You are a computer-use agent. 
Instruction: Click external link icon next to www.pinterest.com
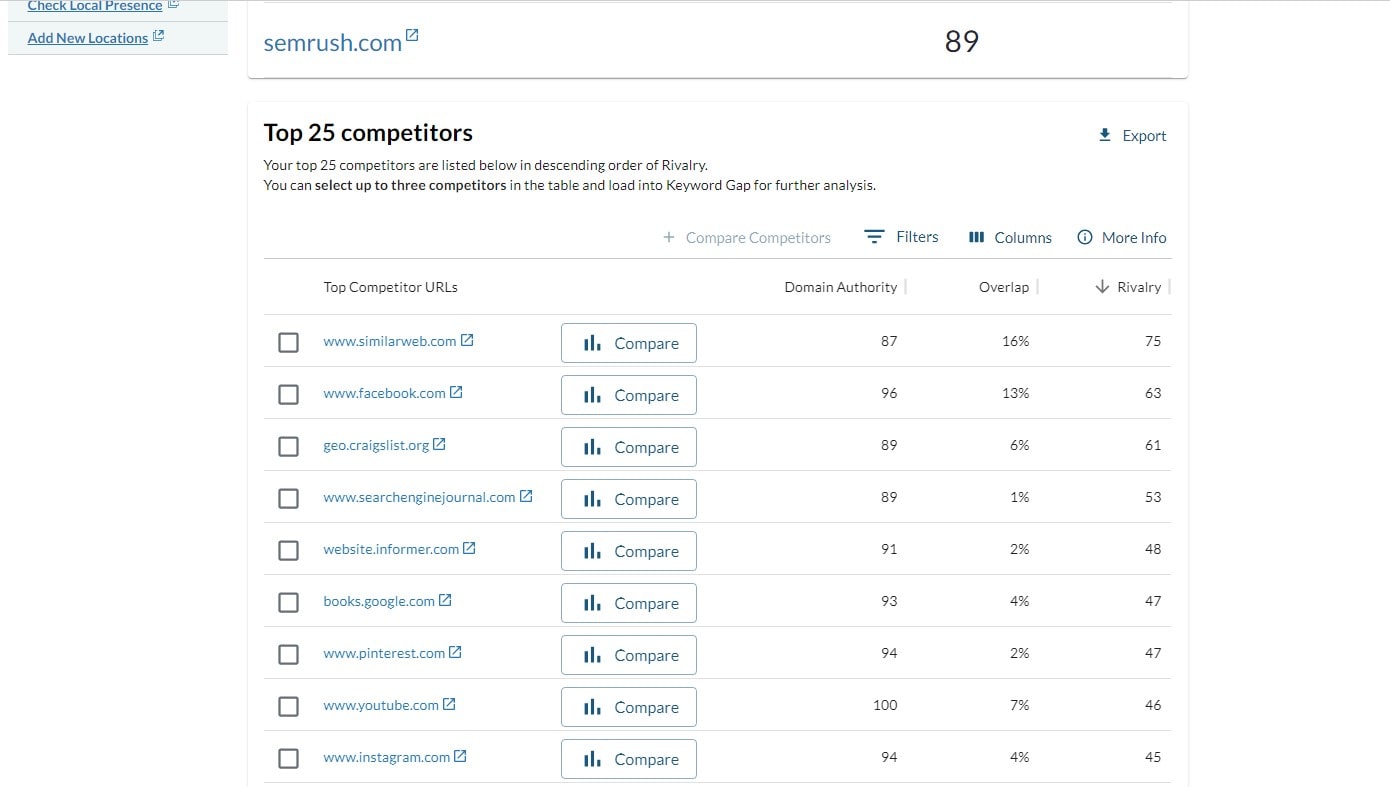(x=455, y=652)
